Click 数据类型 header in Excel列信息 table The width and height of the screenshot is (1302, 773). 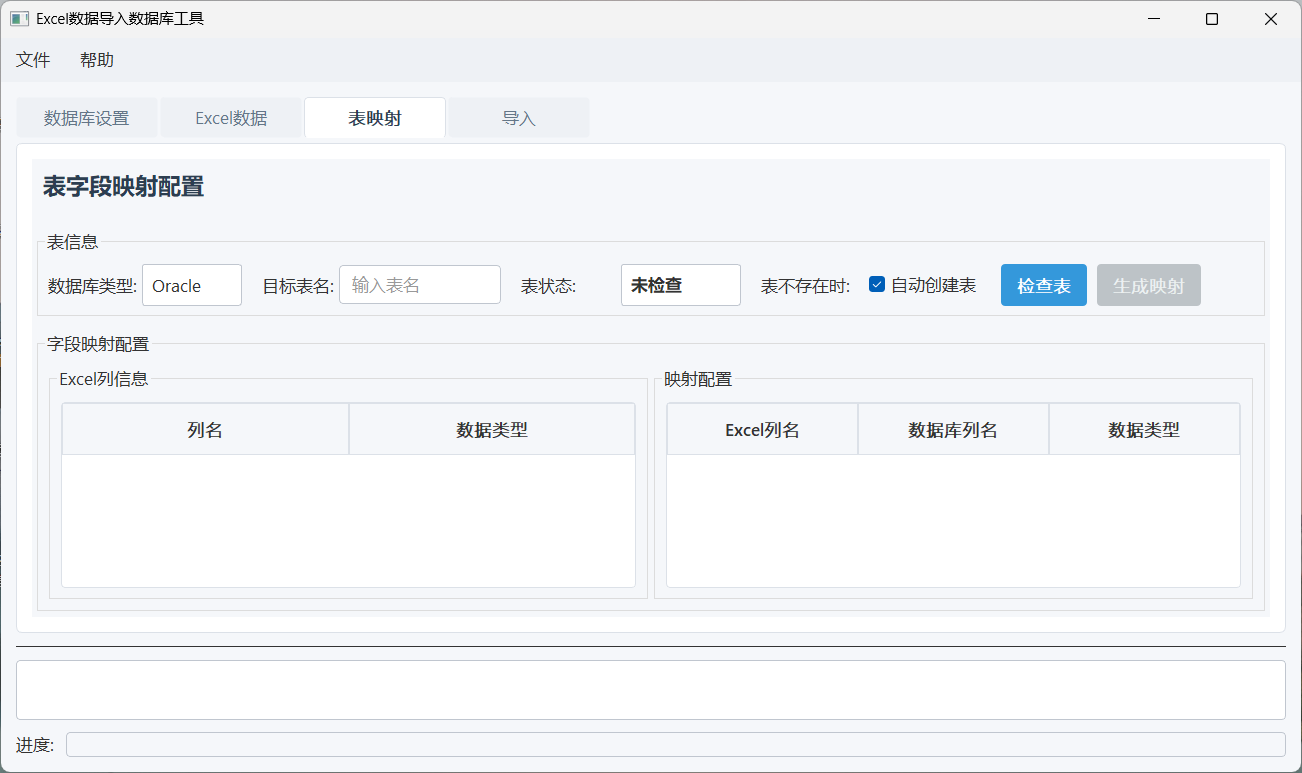[x=492, y=430]
